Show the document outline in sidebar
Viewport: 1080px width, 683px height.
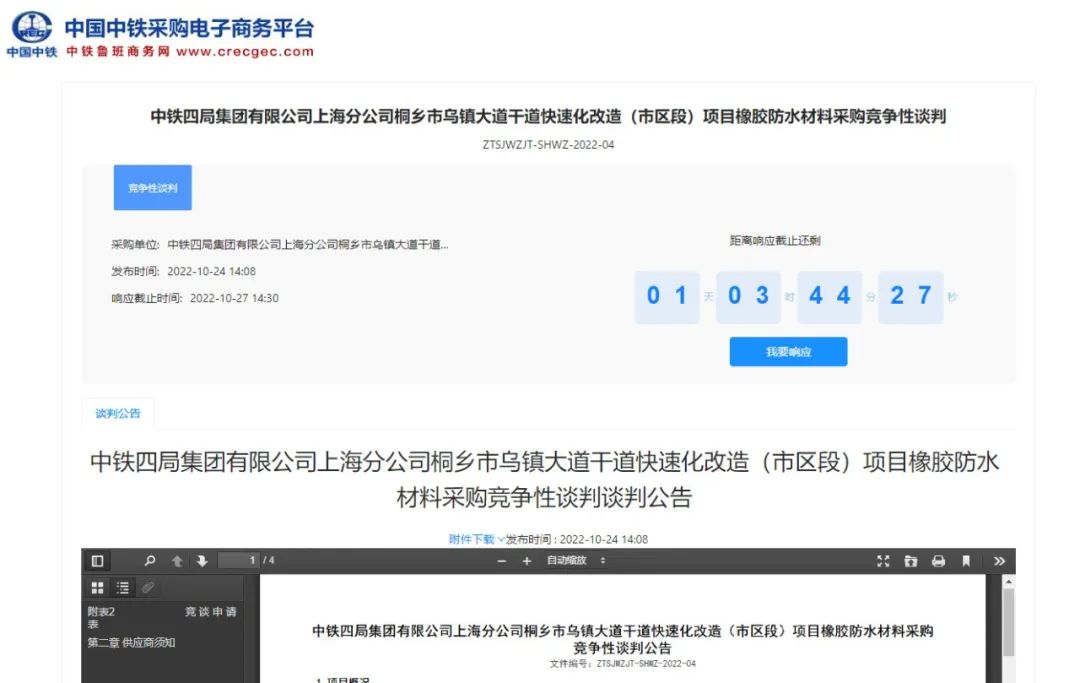[x=123, y=587]
